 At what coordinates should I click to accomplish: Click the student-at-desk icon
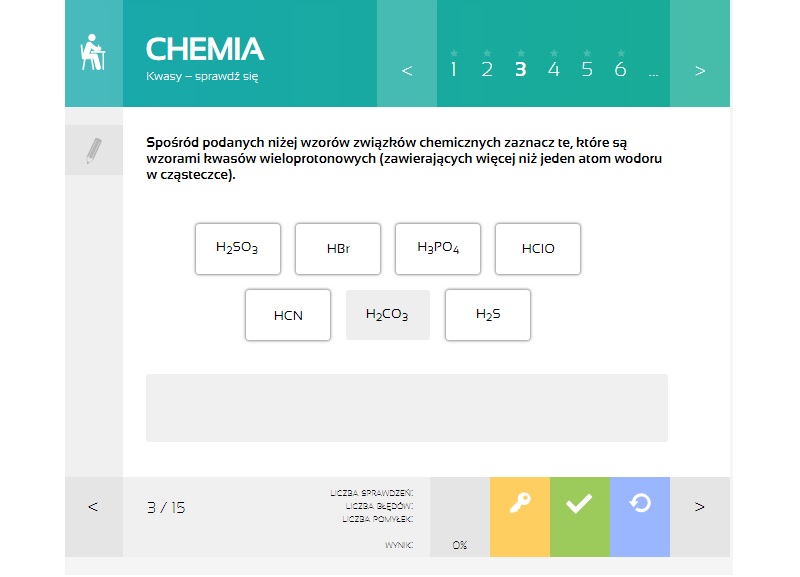pyautogui.click(x=93, y=53)
